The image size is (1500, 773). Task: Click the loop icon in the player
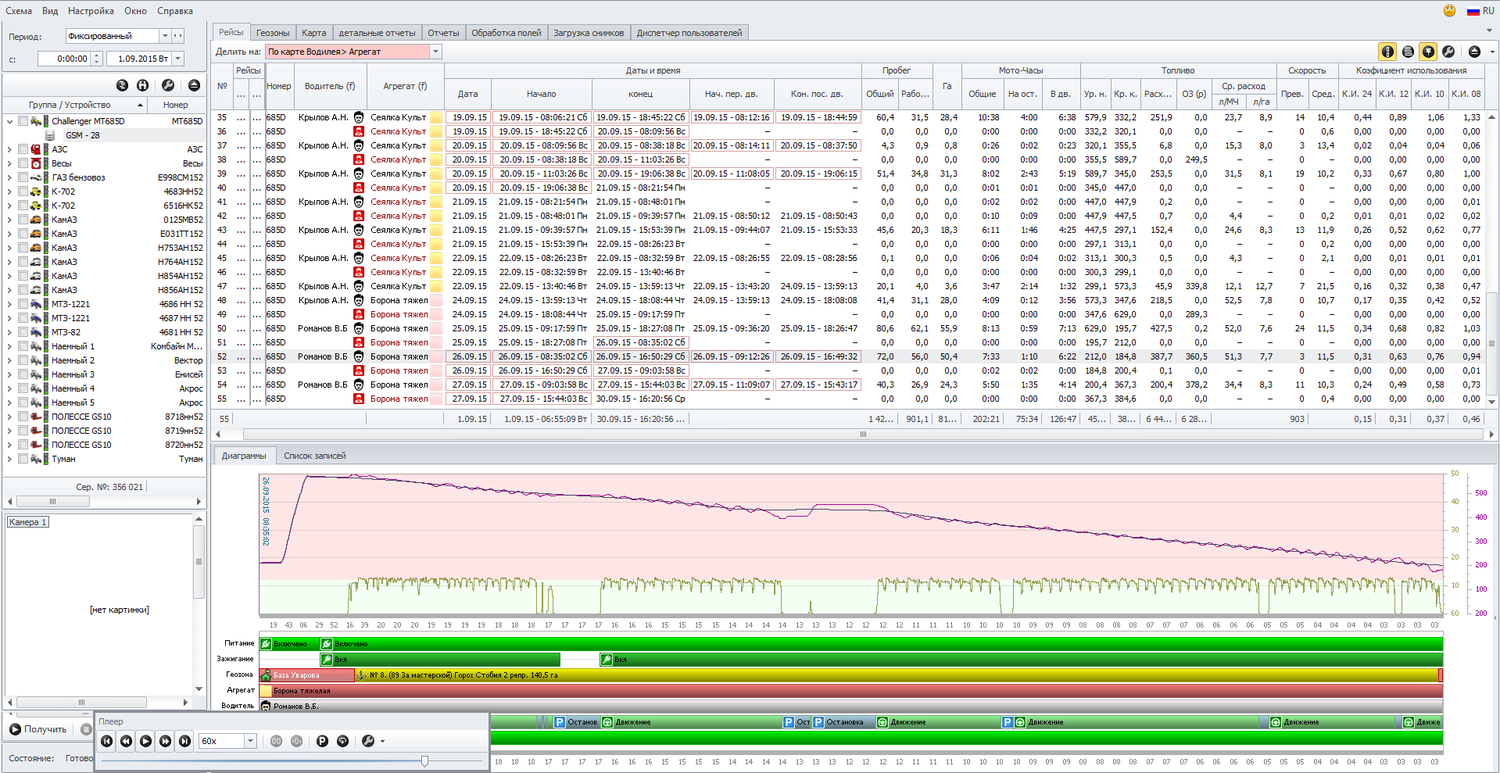pyautogui.click(x=342, y=741)
